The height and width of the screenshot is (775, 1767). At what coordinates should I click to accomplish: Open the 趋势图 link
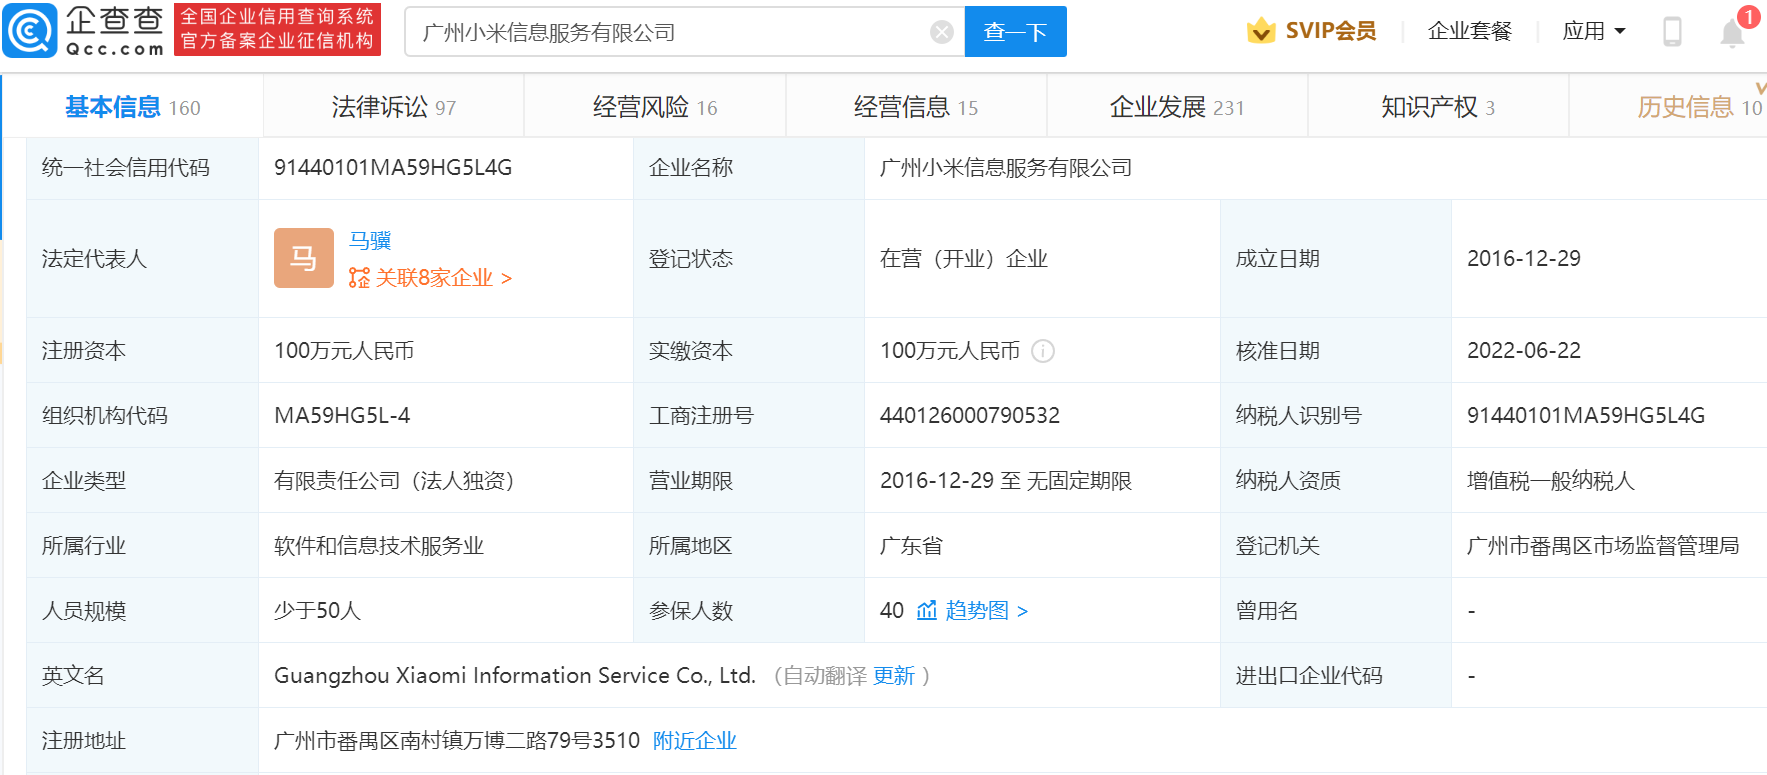pos(986,610)
